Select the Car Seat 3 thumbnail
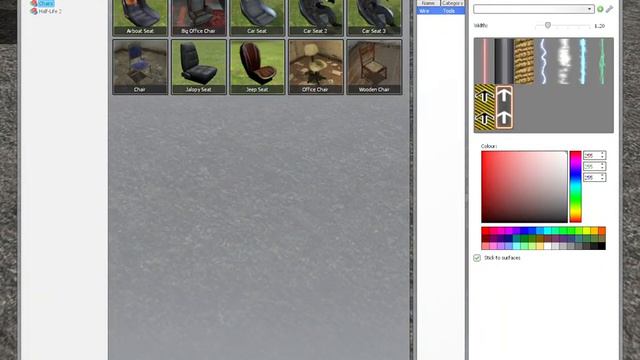This screenshot has width=640, height=360. tap(374, 18)
